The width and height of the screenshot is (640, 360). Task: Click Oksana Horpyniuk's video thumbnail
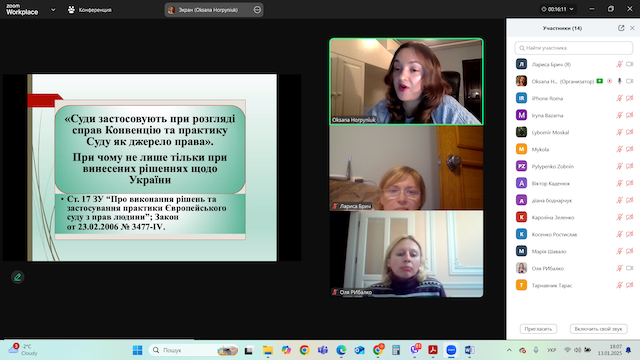coord(406,81)
